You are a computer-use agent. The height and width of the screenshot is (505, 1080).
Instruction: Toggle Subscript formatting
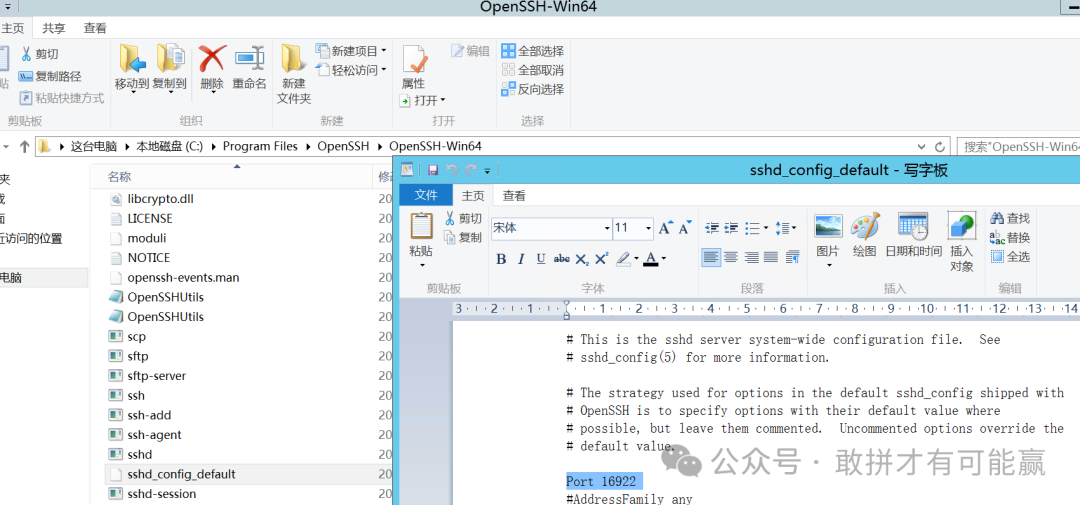point(582,259)
